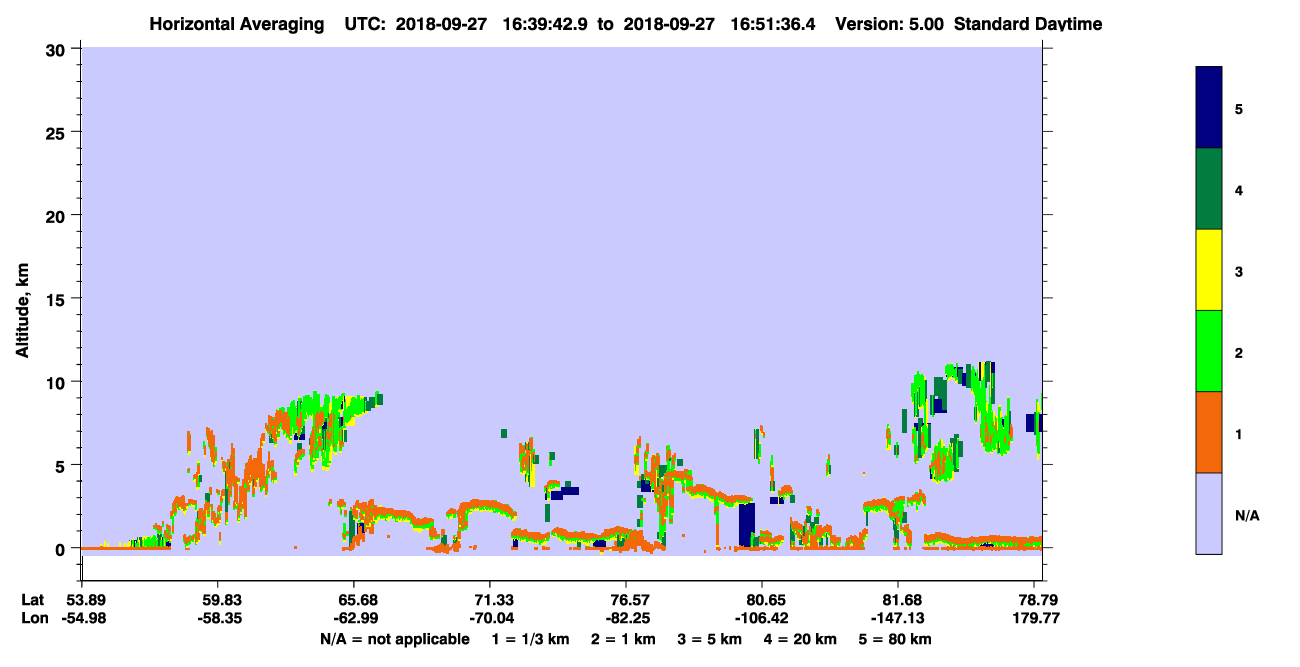Click the '2 = 1 km' legend entry
This screenshot has height=667, width=1300.
[622, 638]
